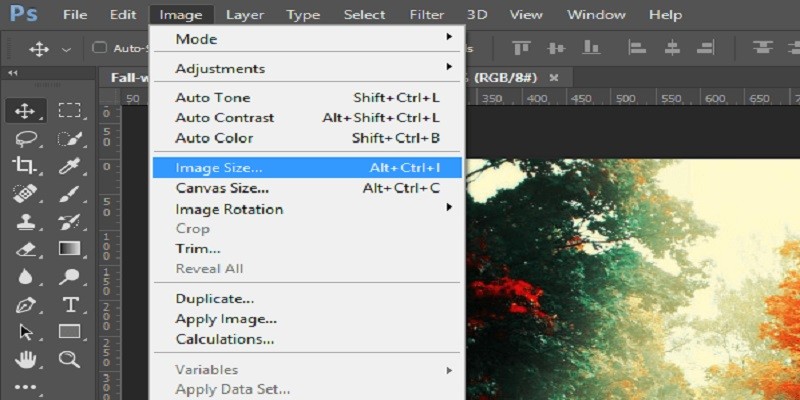This screenshot has width=800, height=400.
Task: Select the Clone Stamp tool
Action: coord(25,221)
